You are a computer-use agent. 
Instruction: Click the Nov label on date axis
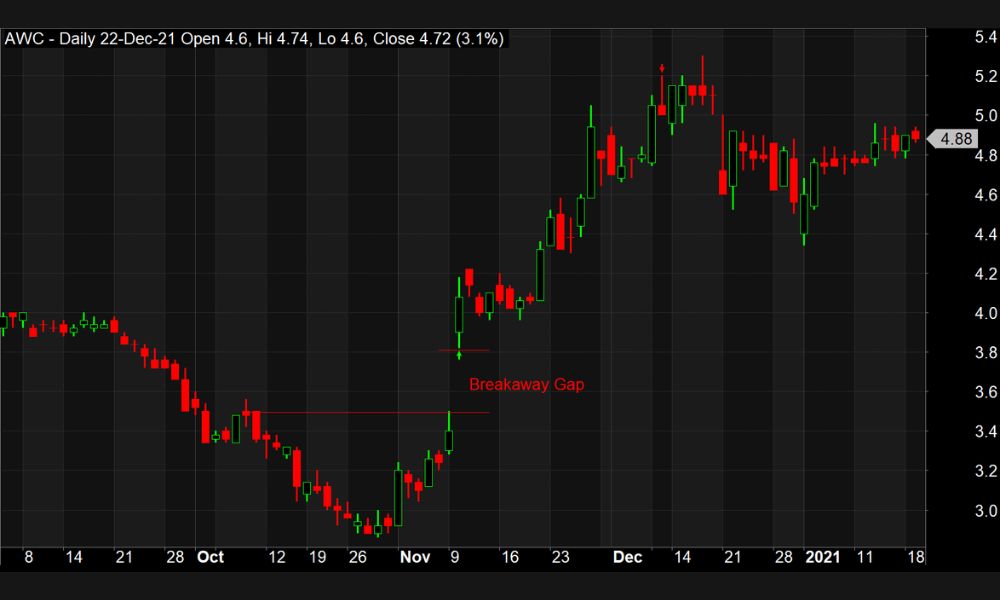[415, 557]
